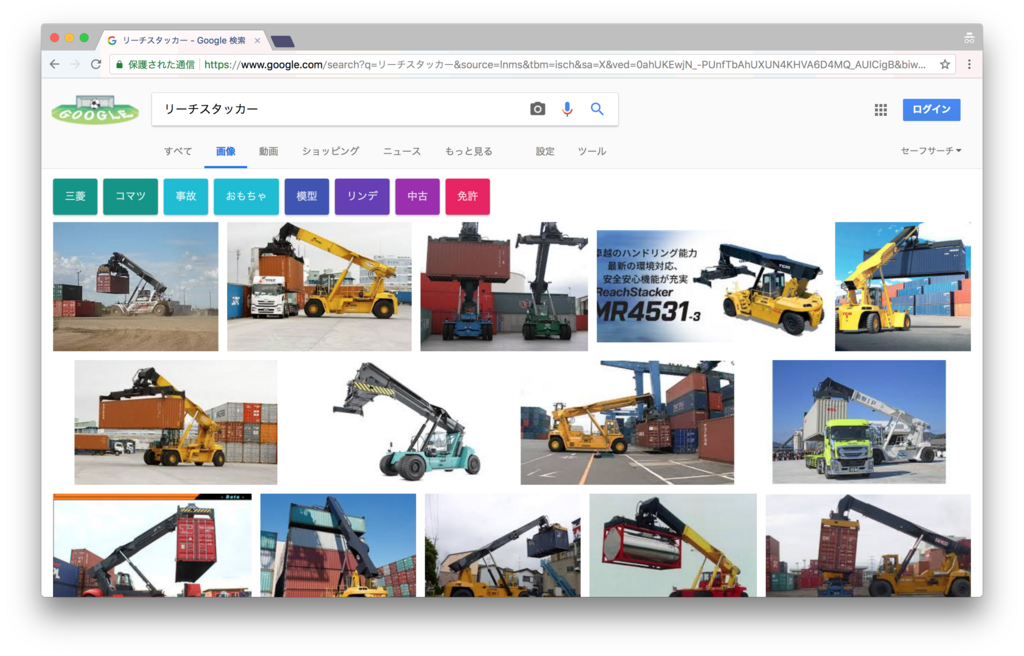Filter results by the コマツ chip
Image resolution: width=1024 pixels, height=656 pixels.
[131, 196]
